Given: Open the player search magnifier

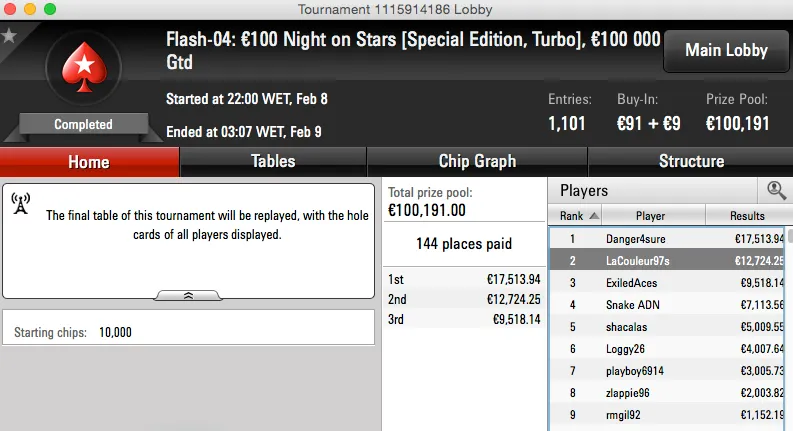Looking at the screenshot, I should [x=776, y=190].
